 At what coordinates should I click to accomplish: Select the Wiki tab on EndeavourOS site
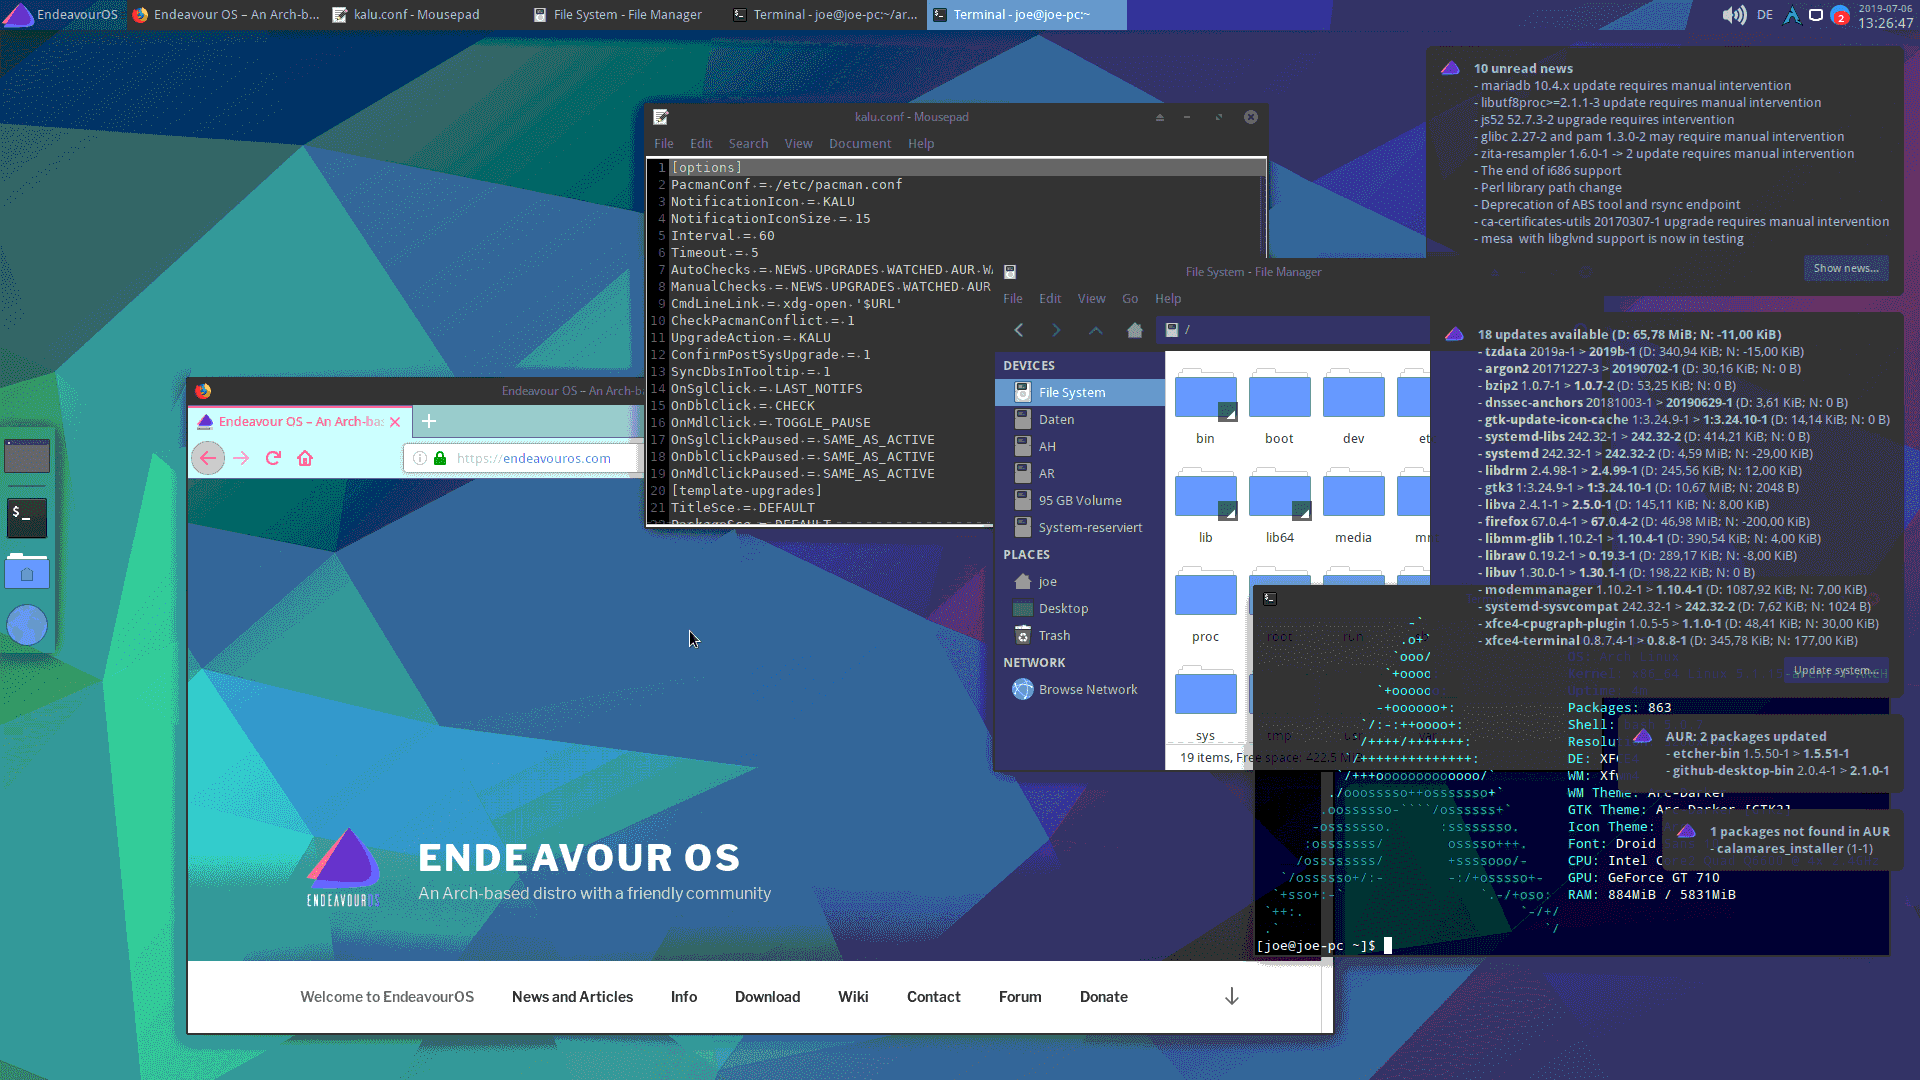(x=853, y=996)
